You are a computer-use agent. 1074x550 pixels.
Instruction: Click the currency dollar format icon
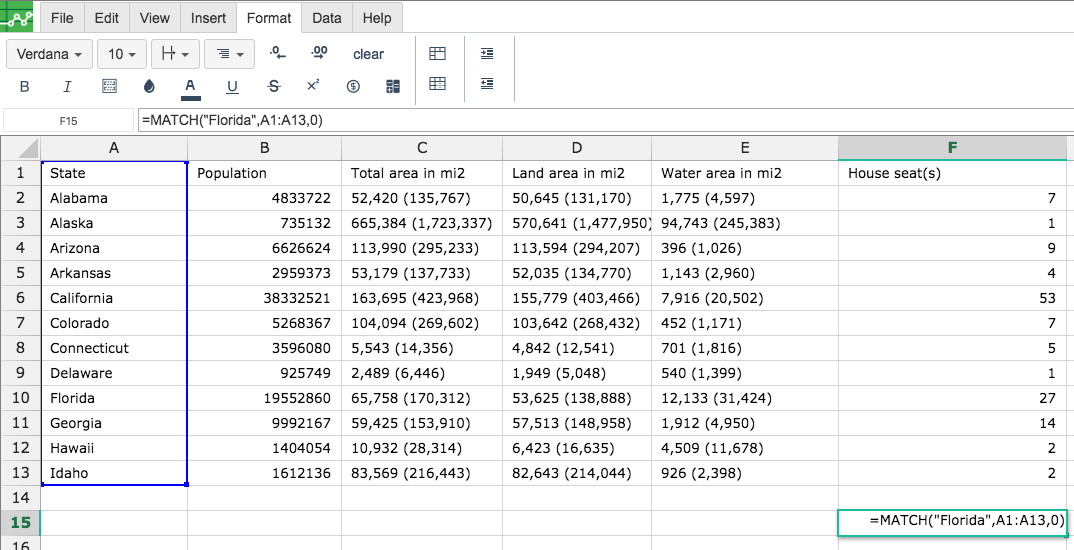pos(353,86)
